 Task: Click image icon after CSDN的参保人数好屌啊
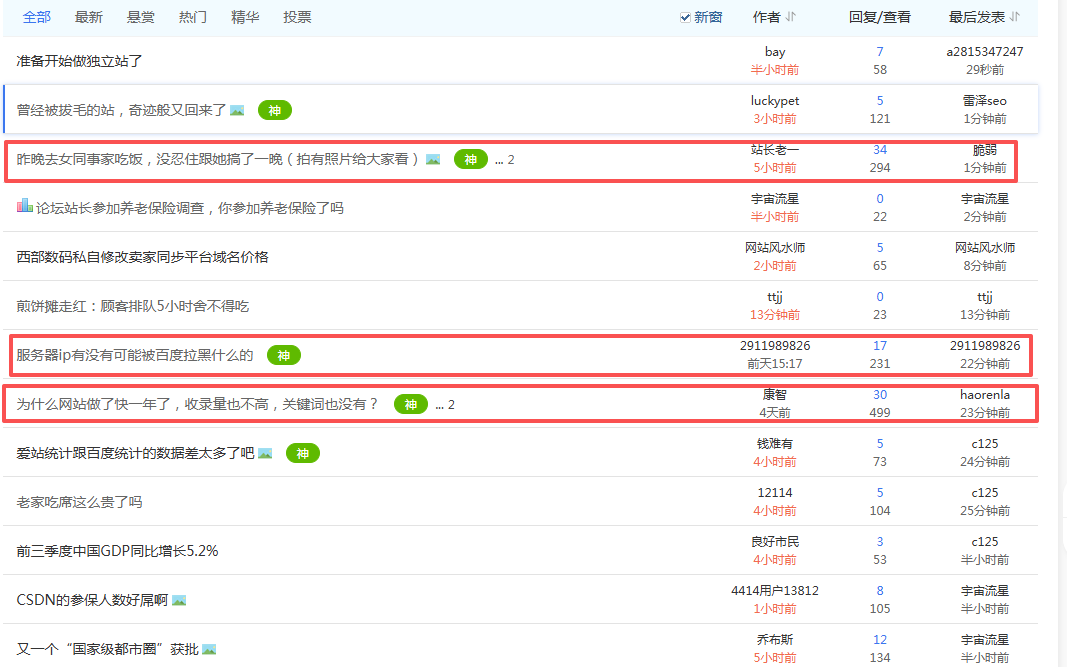179,600
